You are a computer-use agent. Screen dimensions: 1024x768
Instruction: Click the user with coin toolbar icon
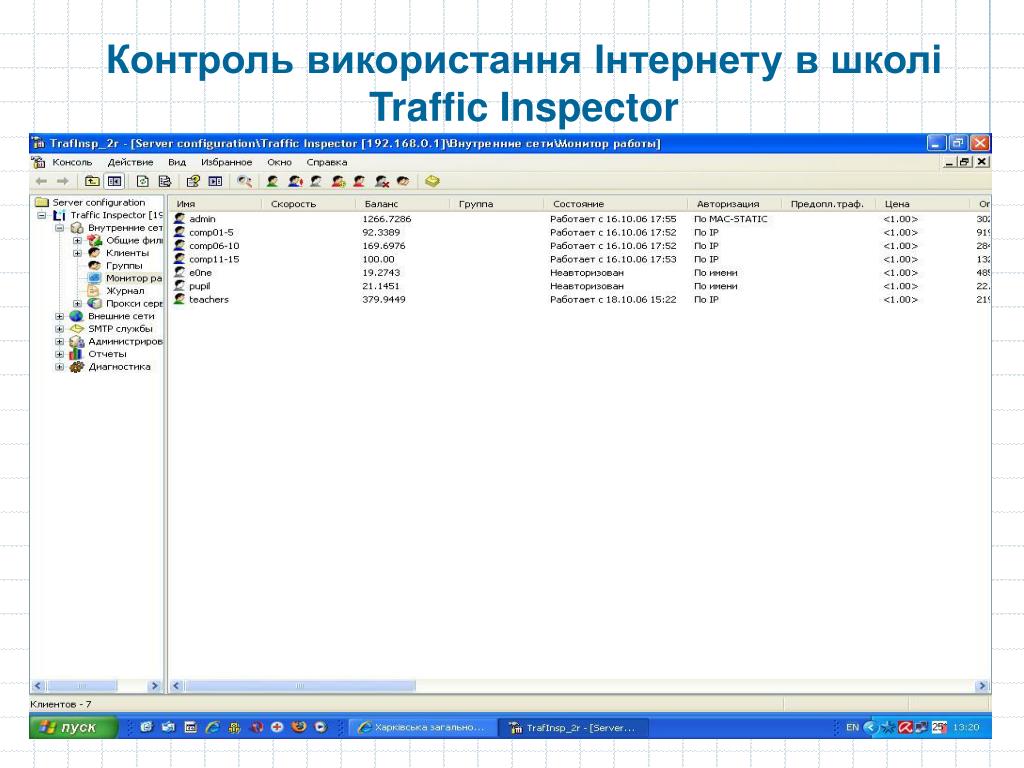click(338, 182)
